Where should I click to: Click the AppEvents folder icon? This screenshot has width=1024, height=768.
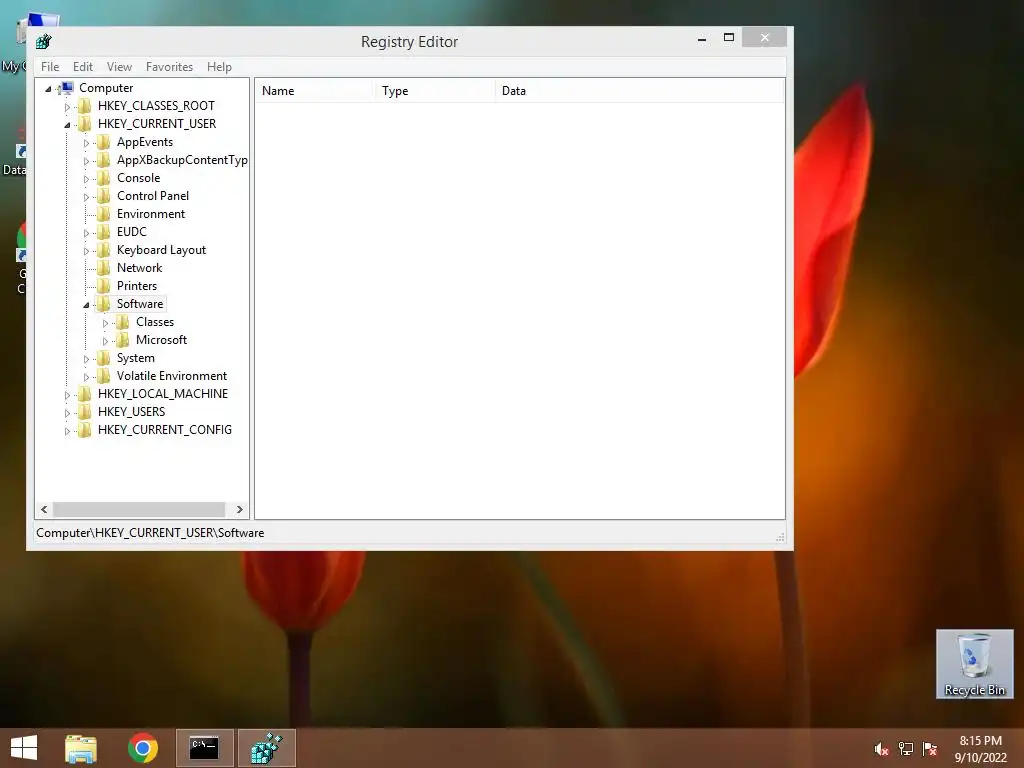tap(103, 142)
